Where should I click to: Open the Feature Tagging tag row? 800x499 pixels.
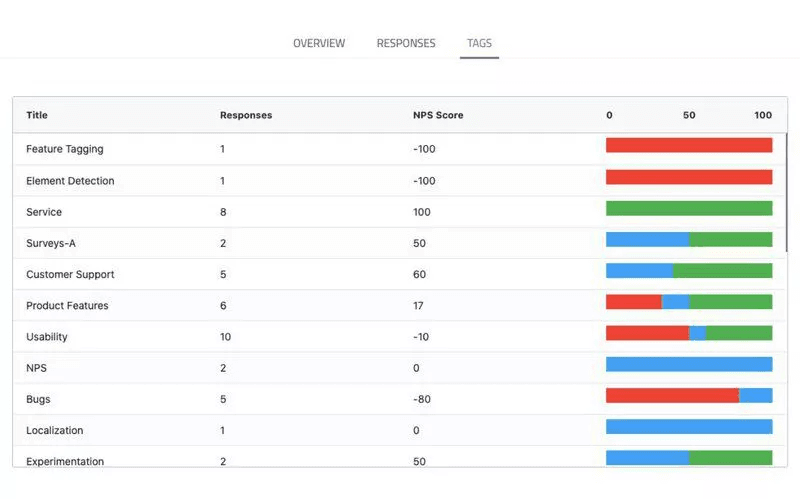[x=64, y=149]
